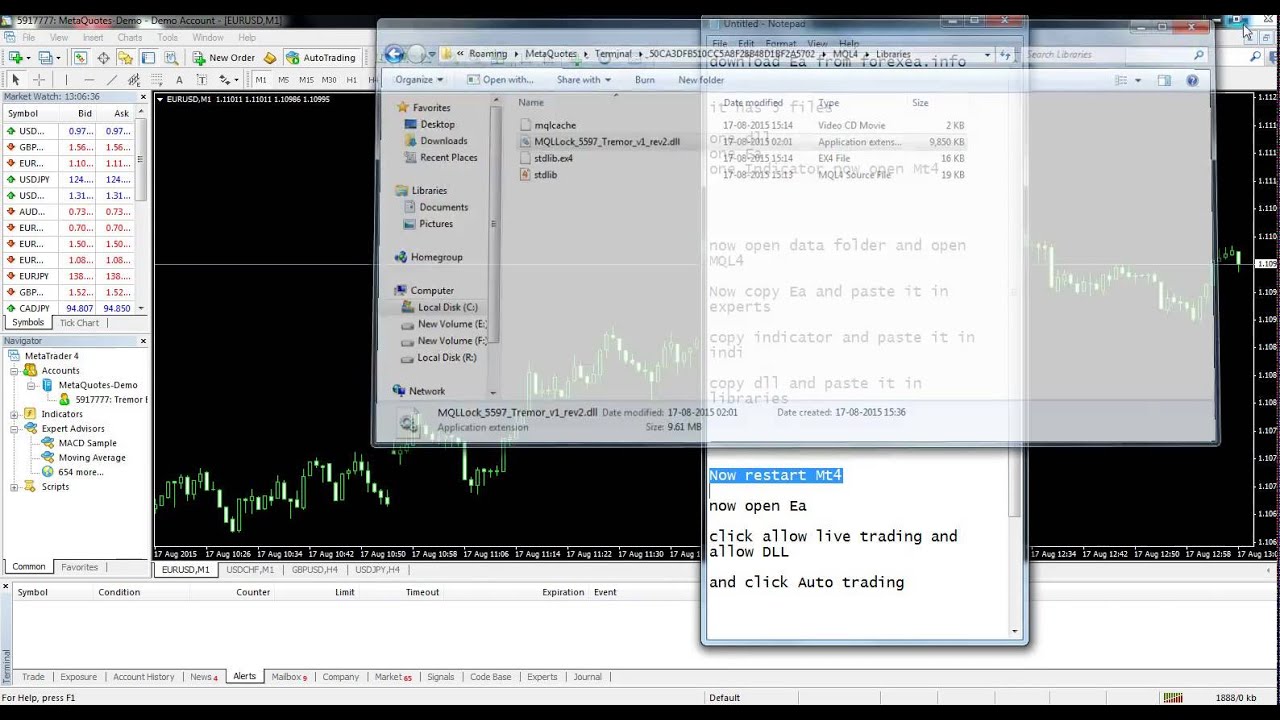Viewport: 1280px width, 720px height.
Task: Toggle the Data Window crosshair-circle icon
Action: pos(103,58)
